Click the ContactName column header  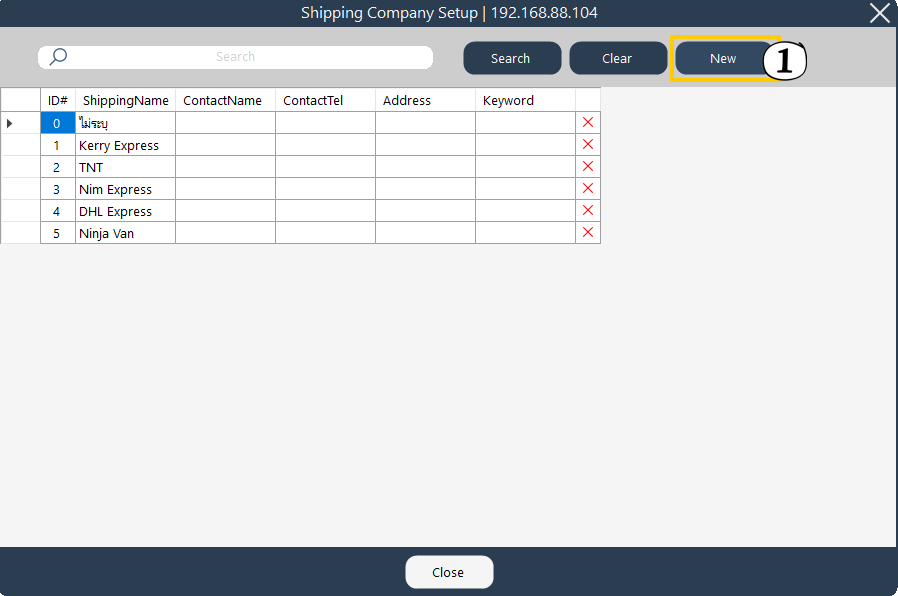(x=225, y=100)
